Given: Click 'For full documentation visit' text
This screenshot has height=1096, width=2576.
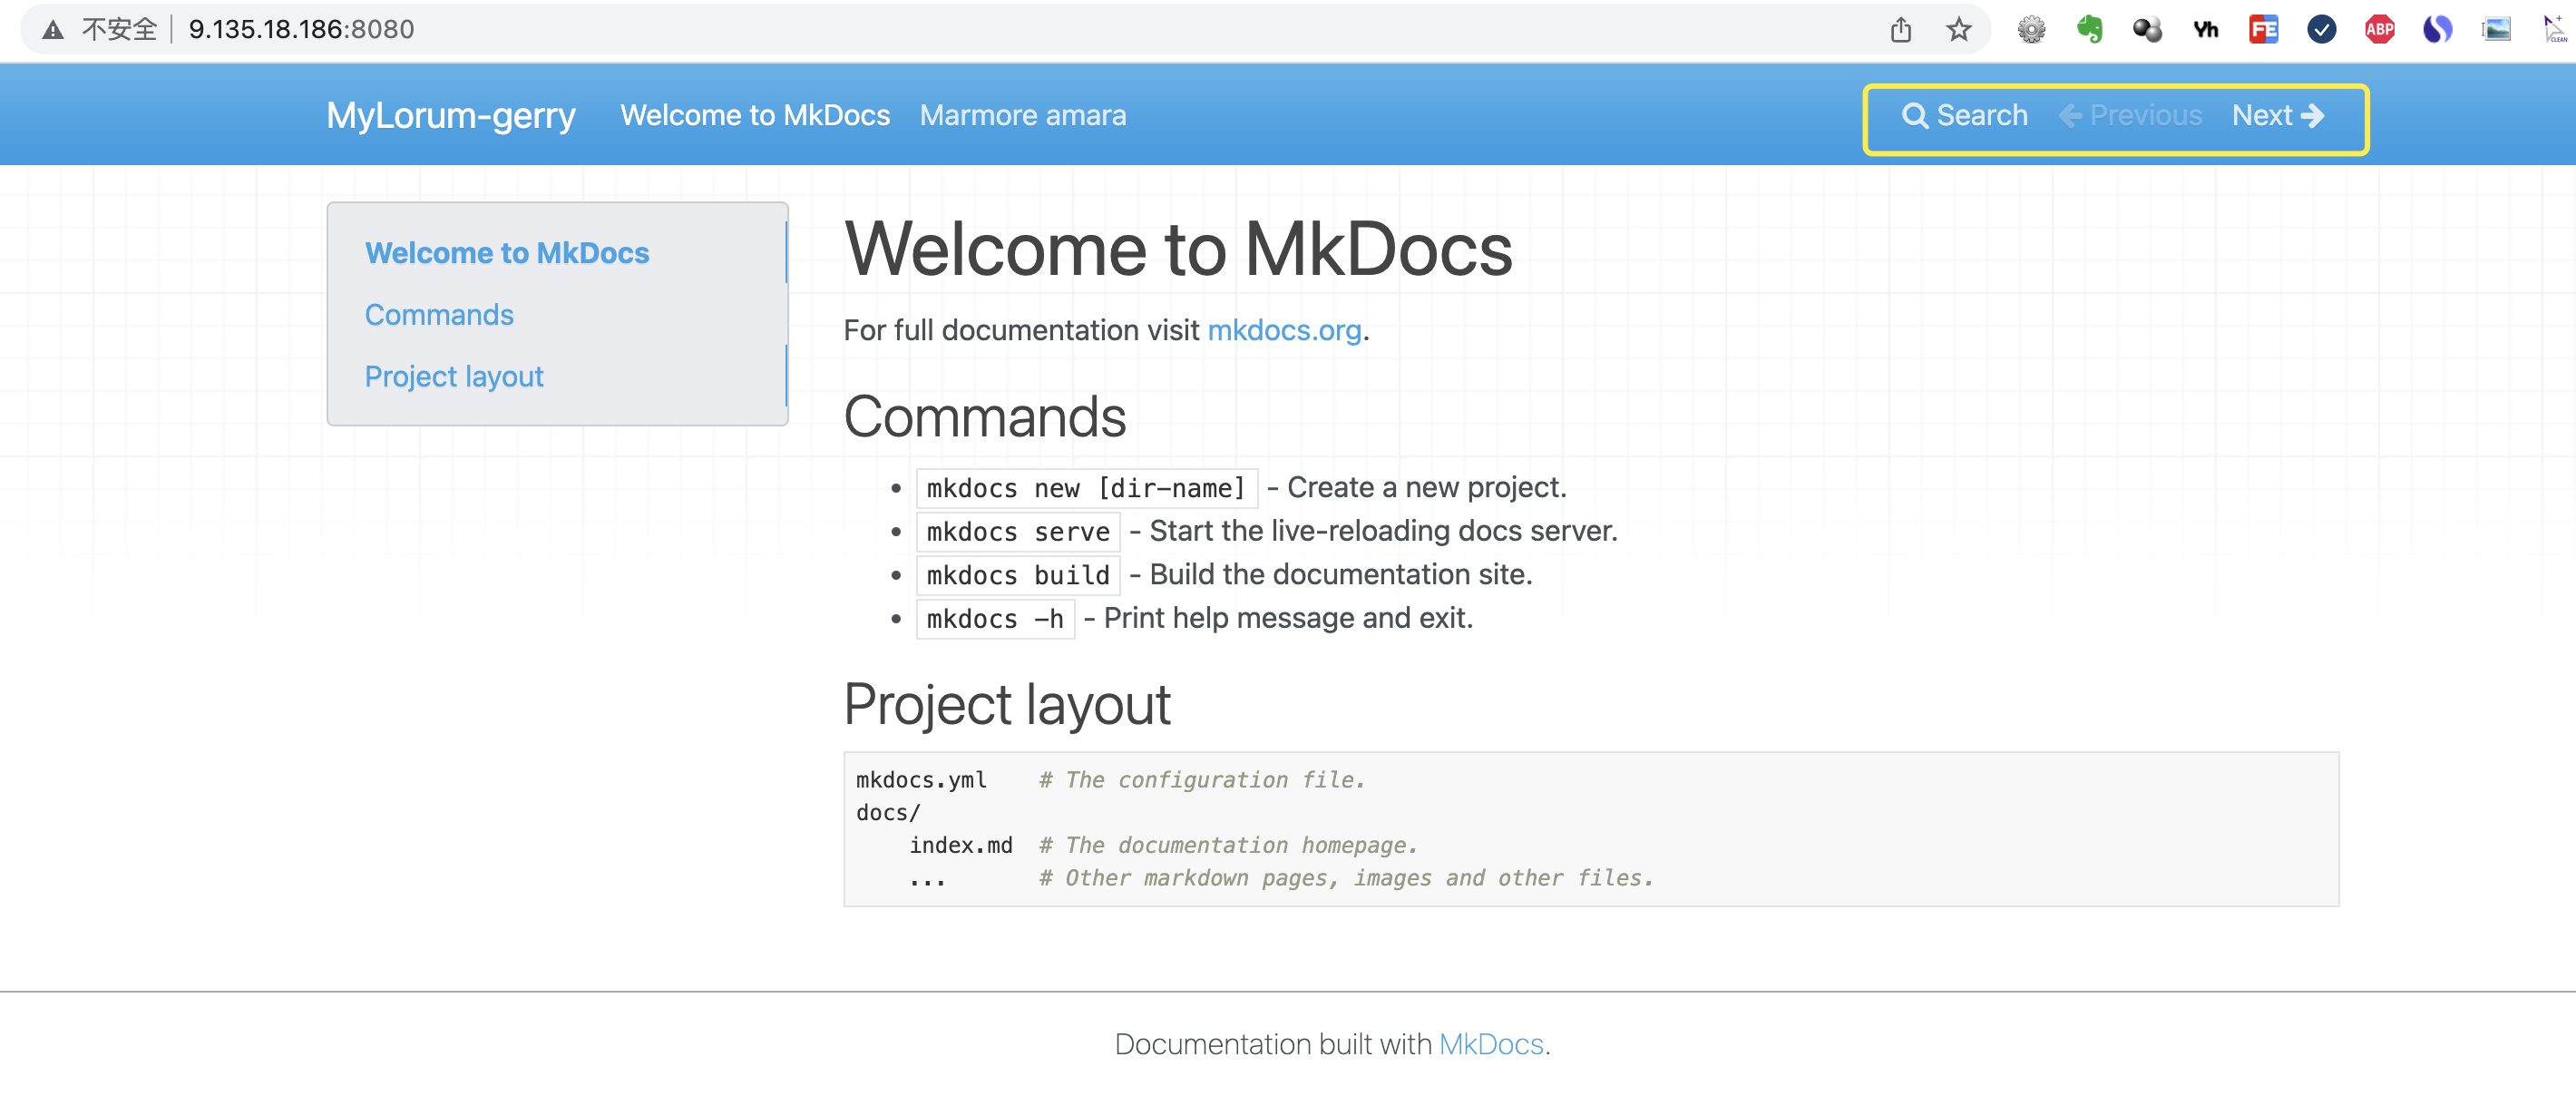Looking at the screenshot, I should point(1021,330).
